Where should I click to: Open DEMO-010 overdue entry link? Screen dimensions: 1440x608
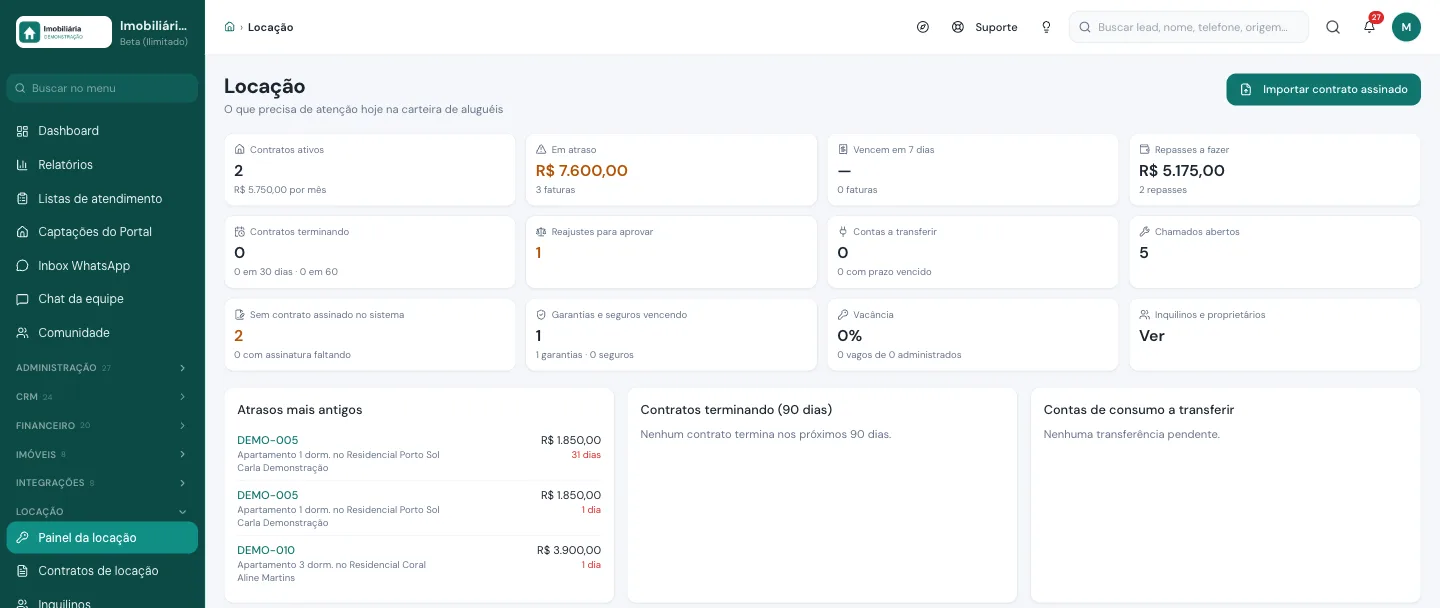[266, 550]
